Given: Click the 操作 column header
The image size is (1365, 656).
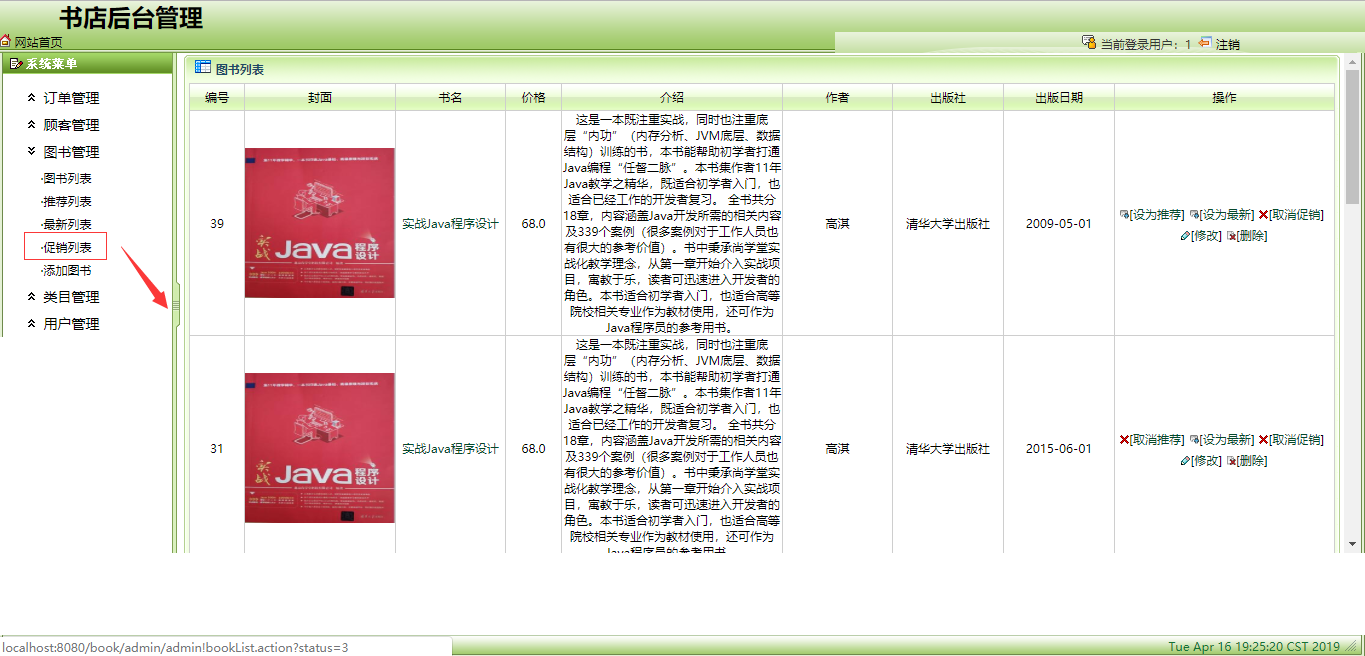Looking at the screenshot, I should tap(1224, 97).
